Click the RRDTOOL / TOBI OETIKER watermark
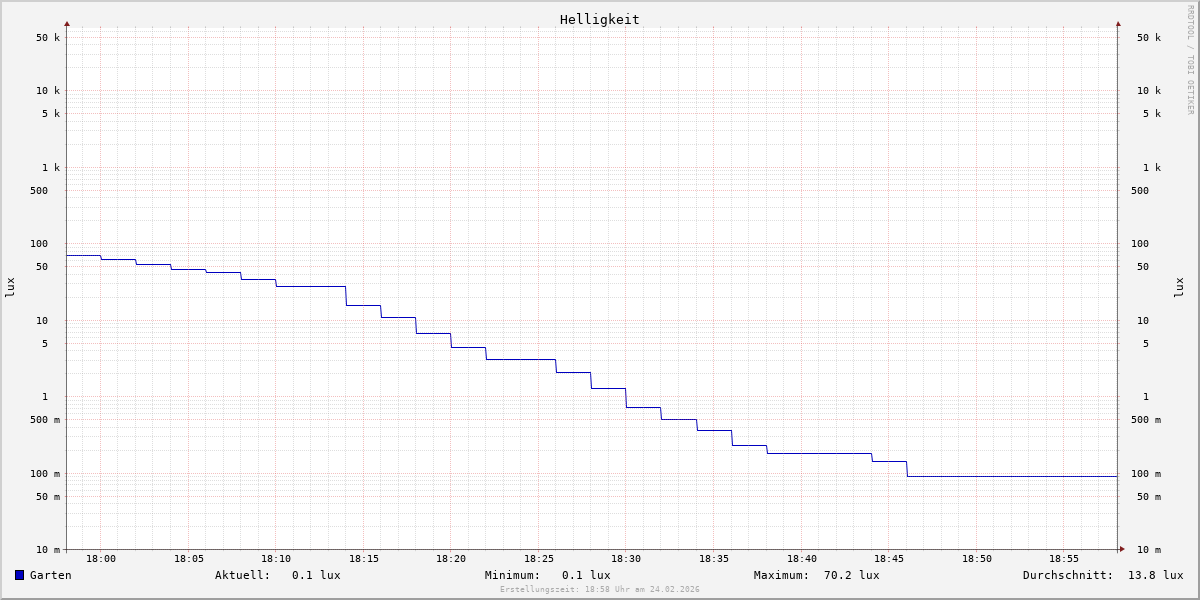Screen dimensions: 1200x600 (x=1190, y=60)
